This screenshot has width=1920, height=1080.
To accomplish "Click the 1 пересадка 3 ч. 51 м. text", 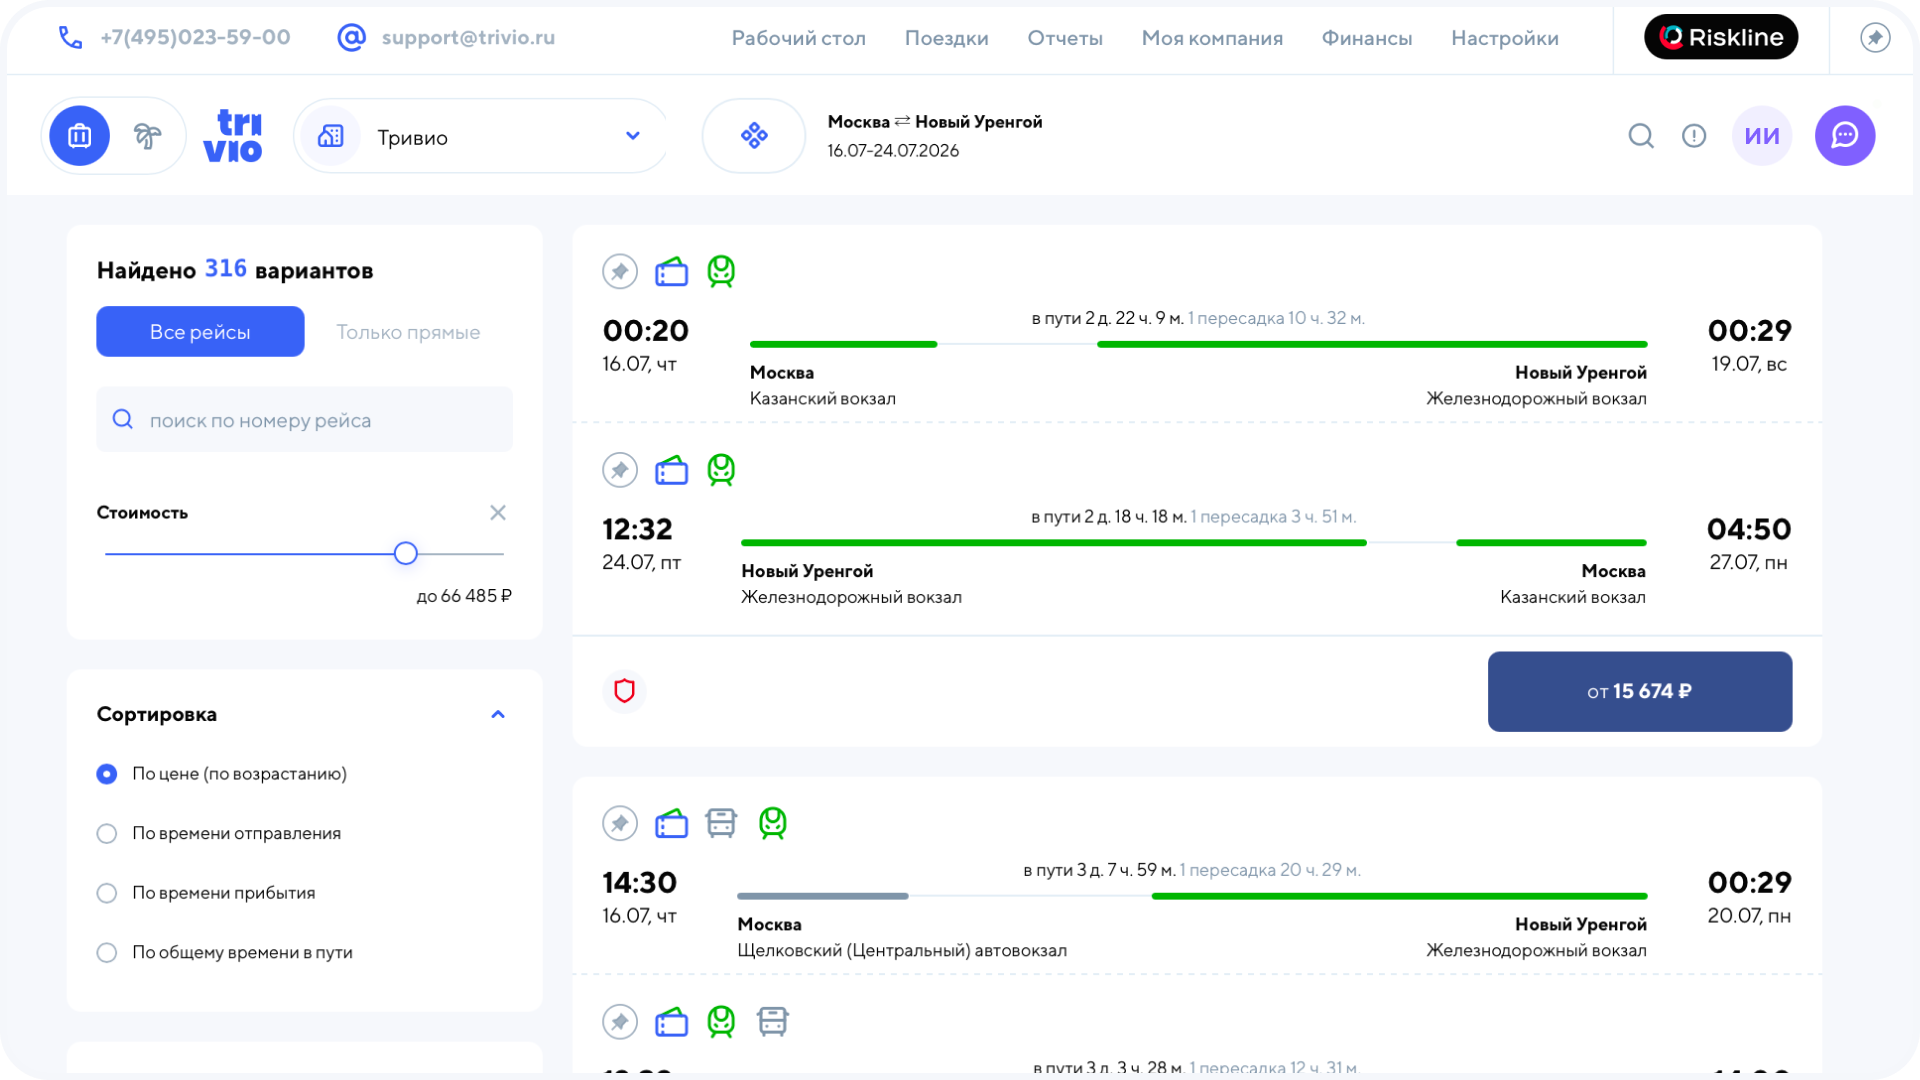I will point(1273,517).
